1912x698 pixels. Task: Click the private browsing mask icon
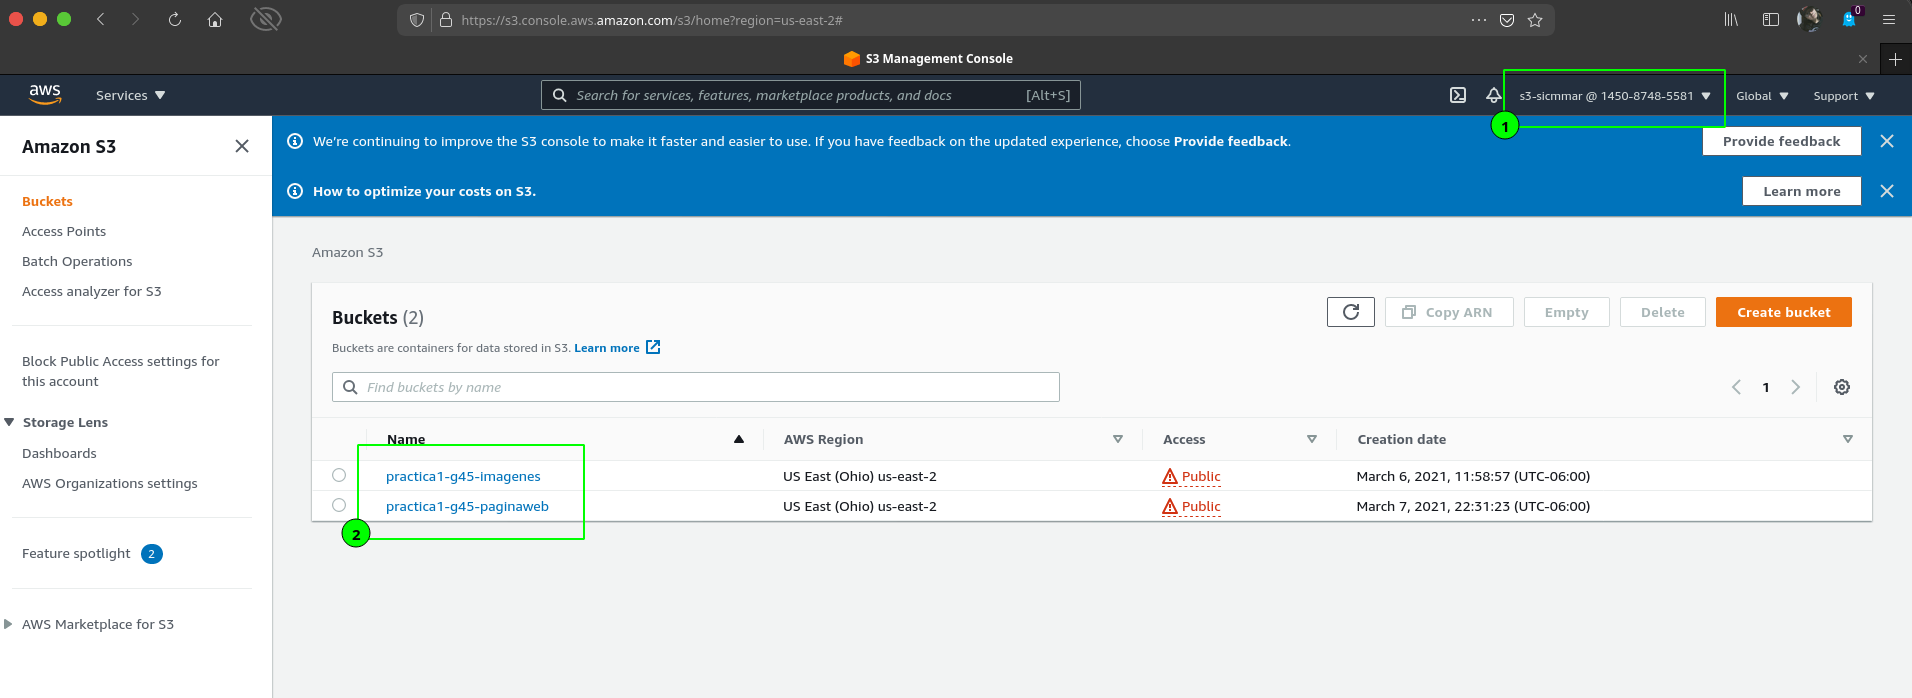click(265, 19)
